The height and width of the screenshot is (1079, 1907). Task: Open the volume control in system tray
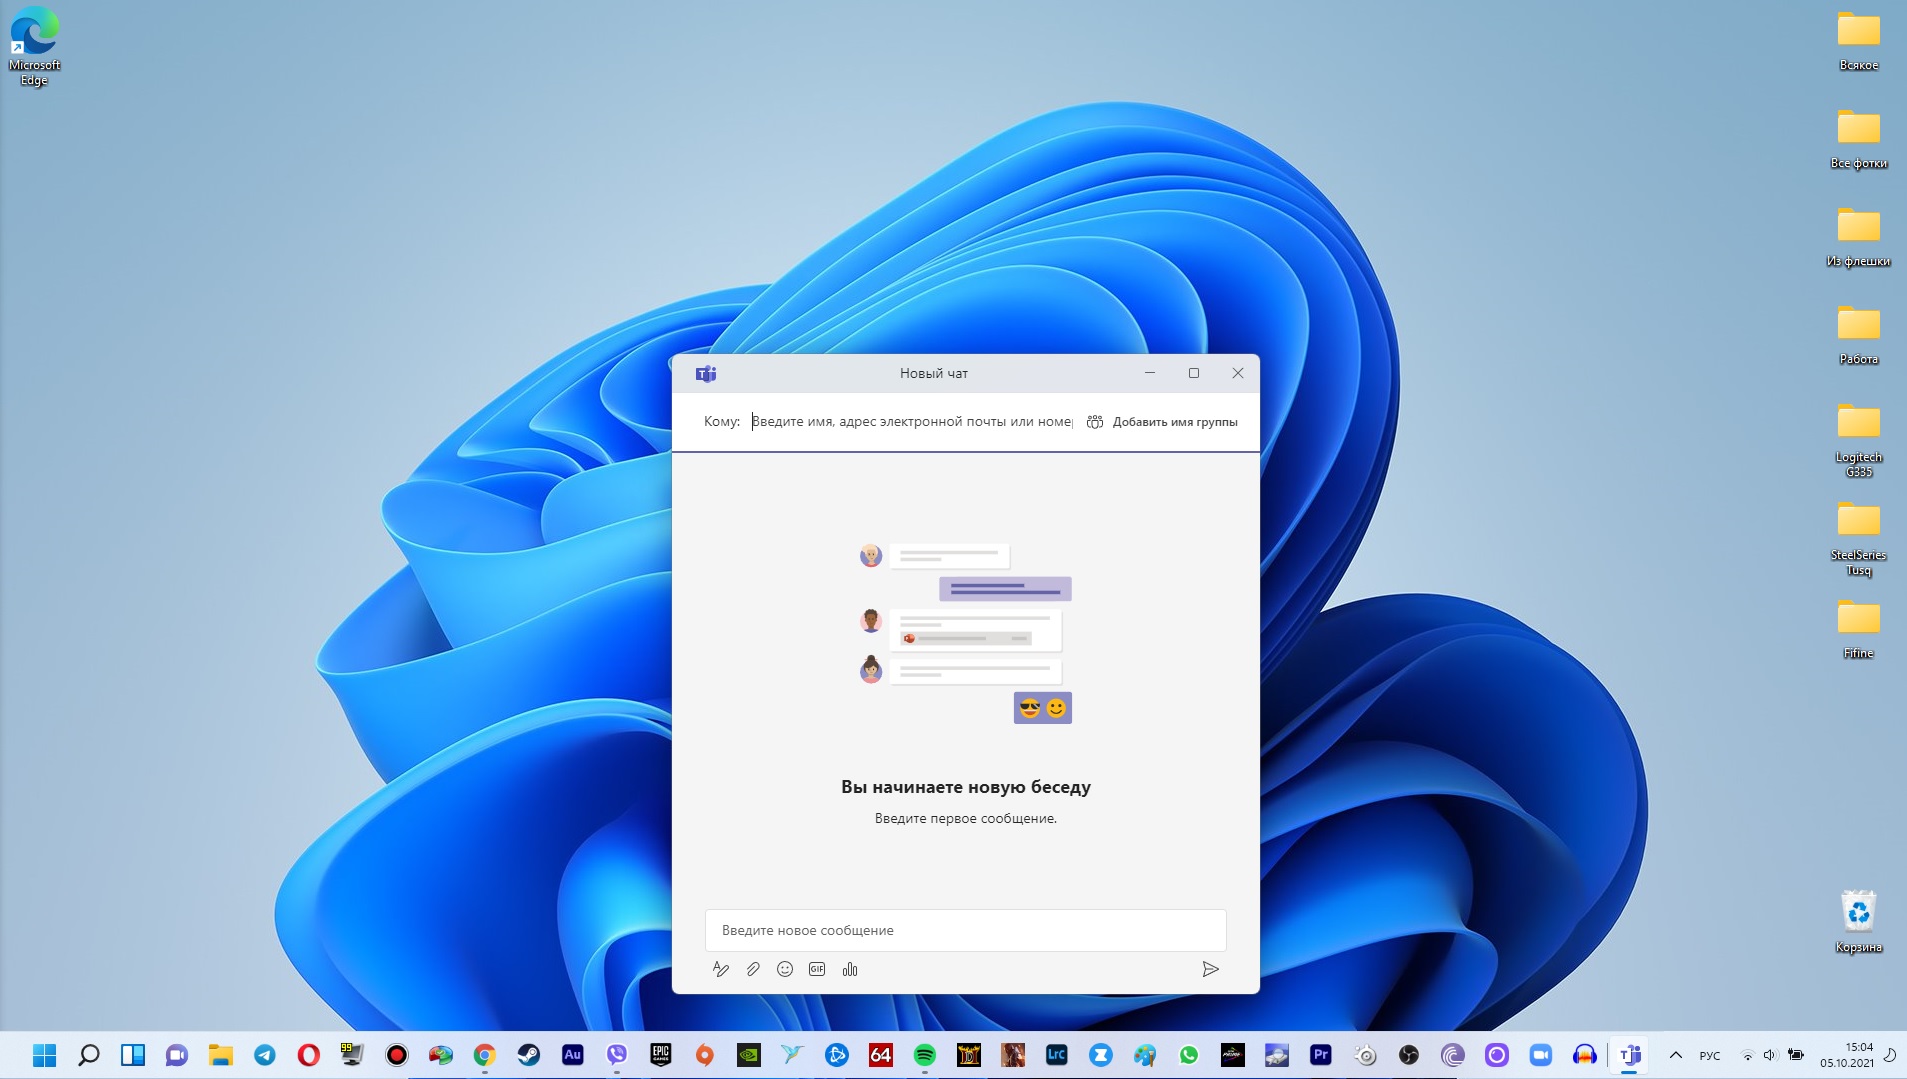click(x=1770, y=1055)
